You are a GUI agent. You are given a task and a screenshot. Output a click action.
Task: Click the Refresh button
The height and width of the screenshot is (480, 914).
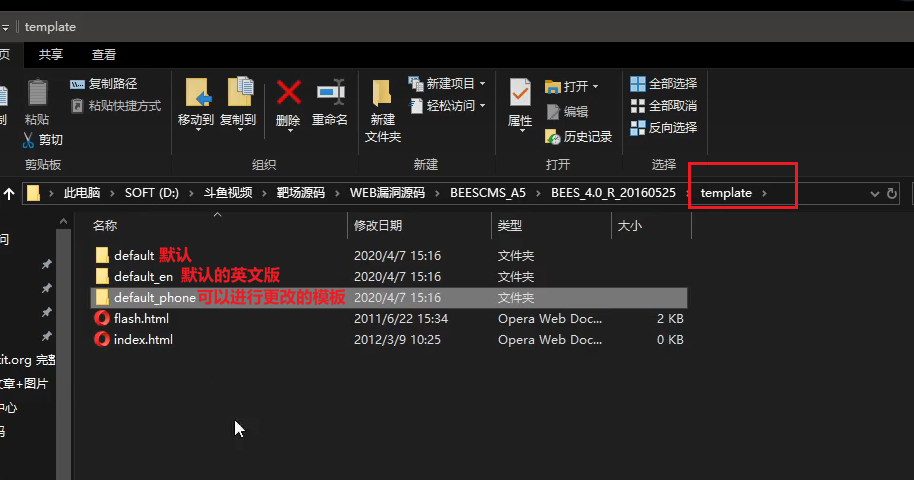click(x=892, y=194)
